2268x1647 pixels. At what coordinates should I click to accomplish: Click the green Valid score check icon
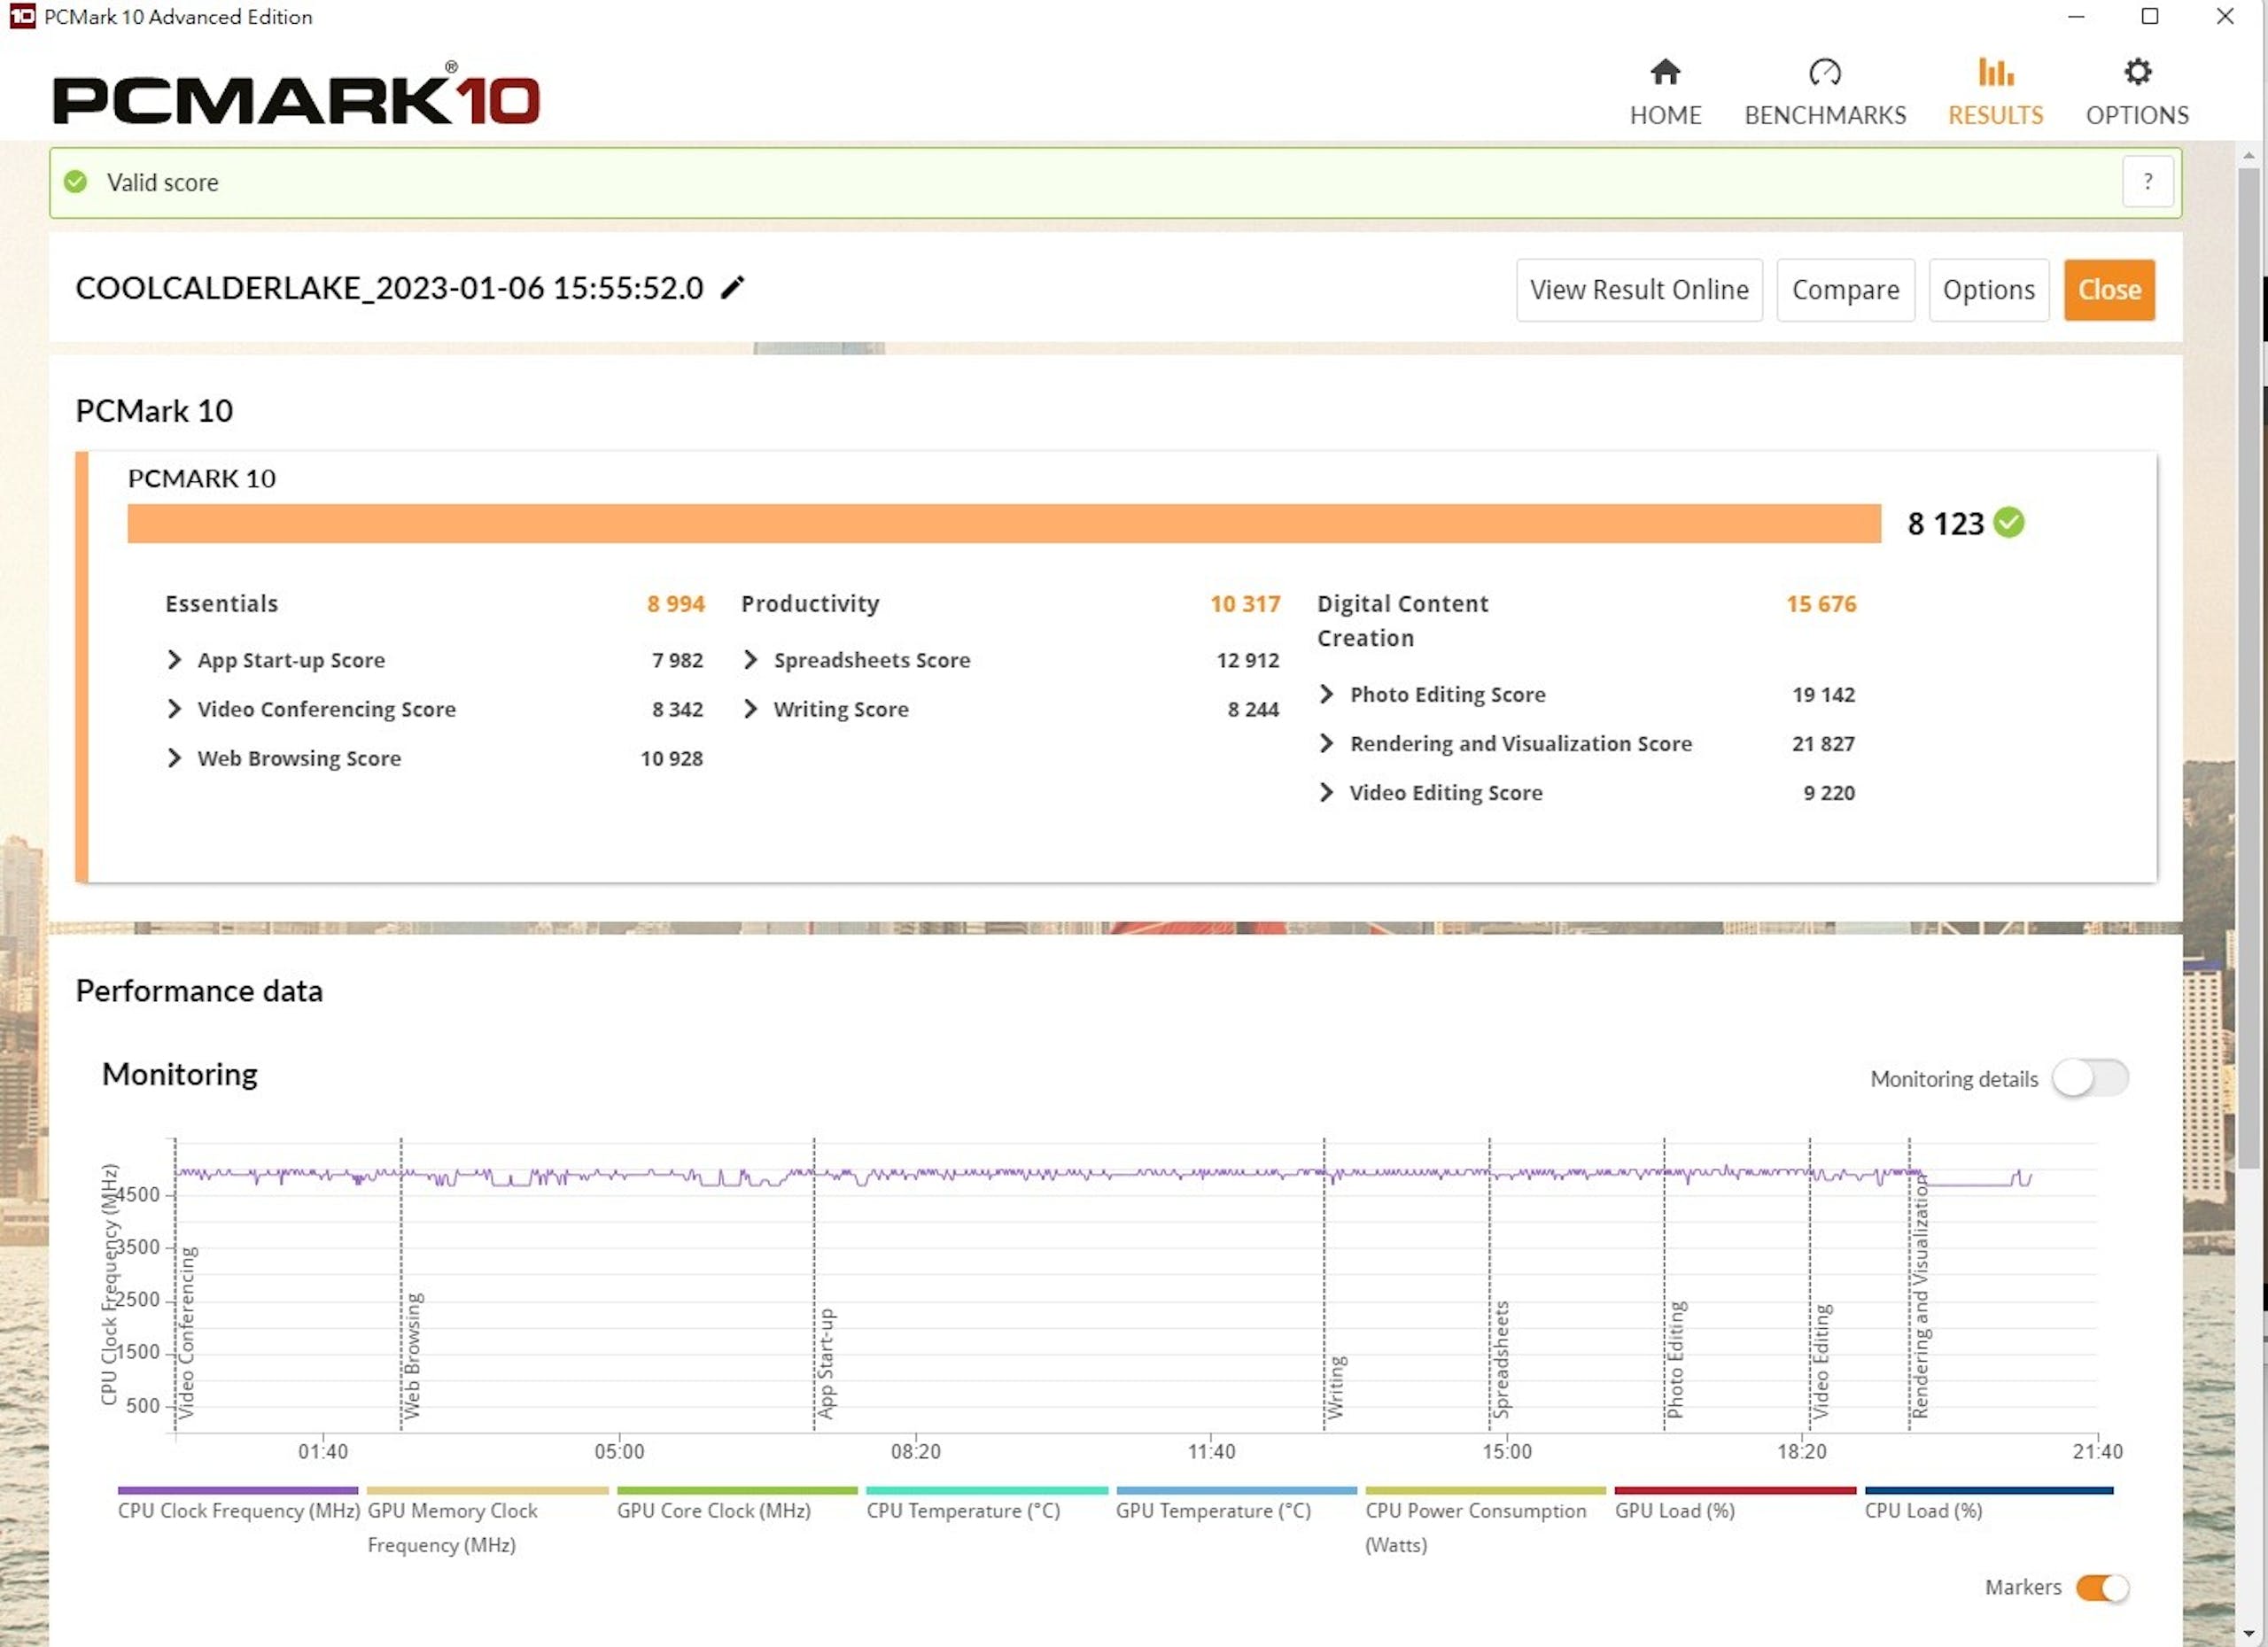pos(75,182)
